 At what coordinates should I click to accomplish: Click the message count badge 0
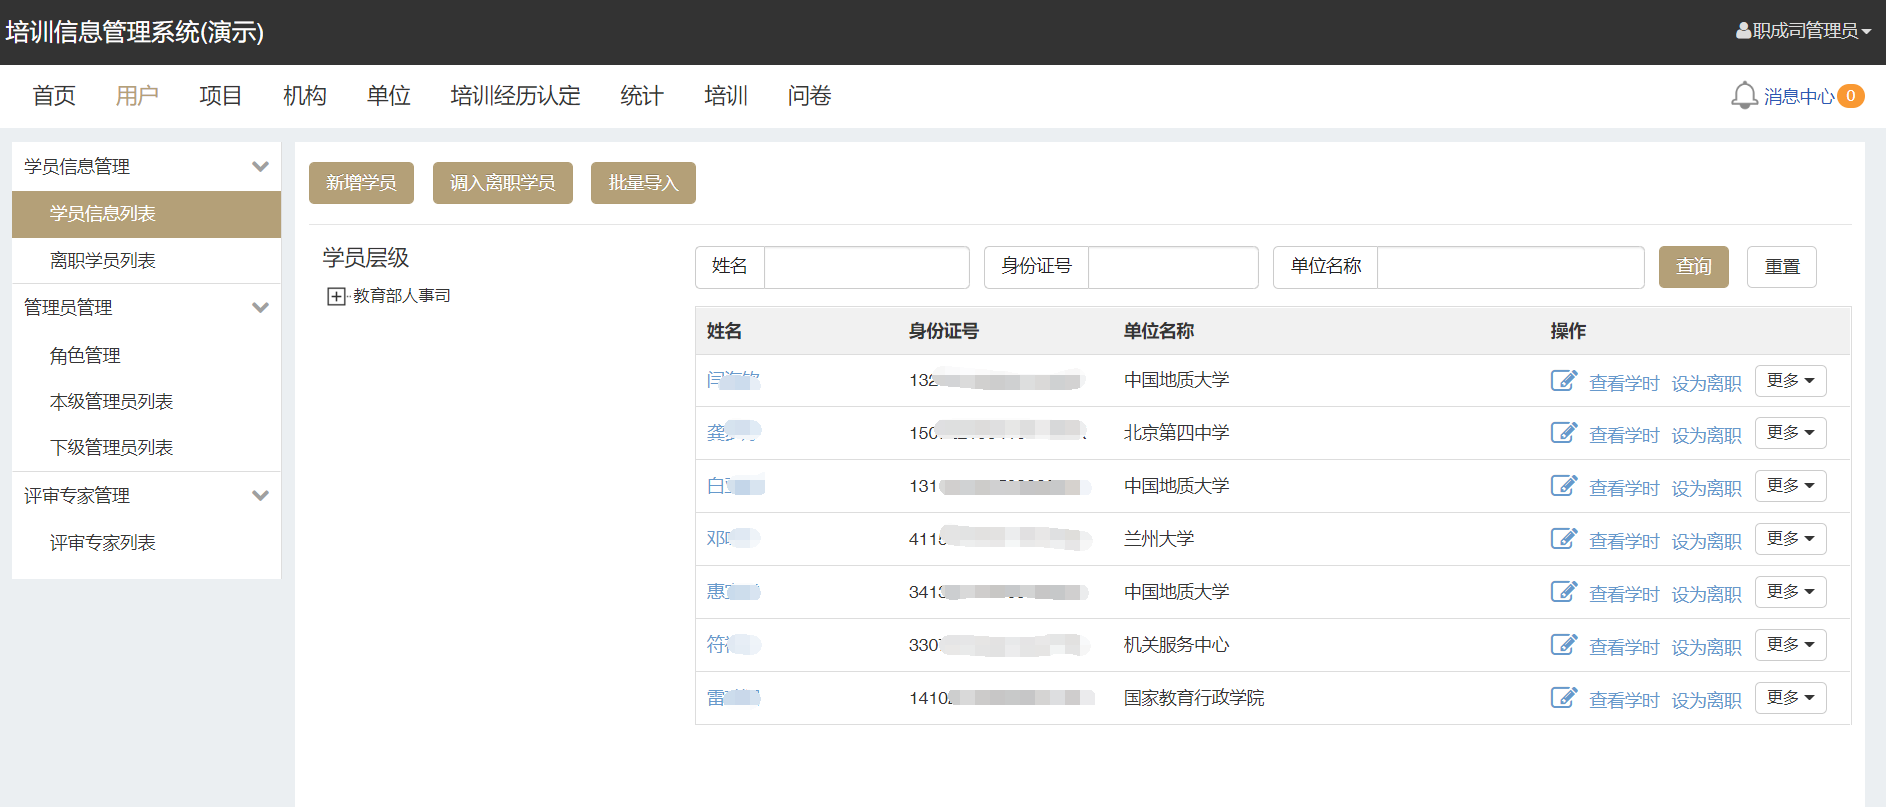coord(1851,96)
